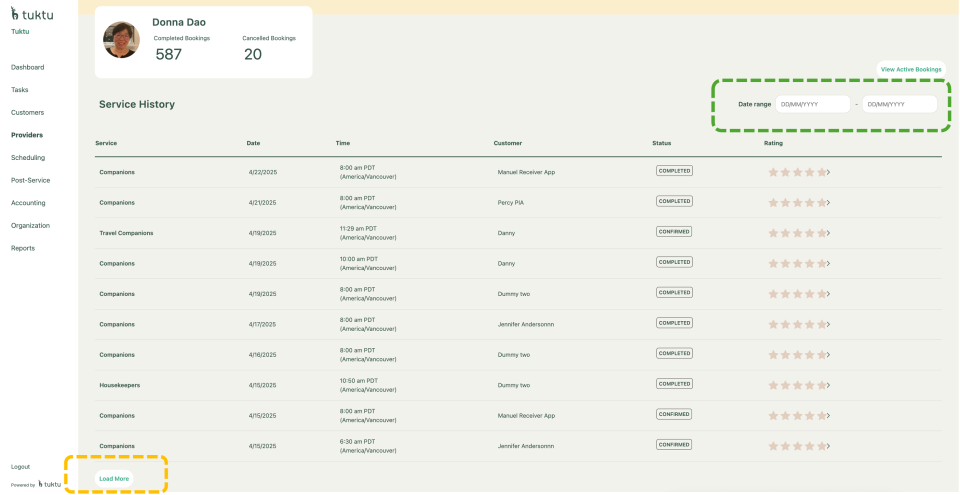Expand rating chevron in the Travel Companions row
This screenshot has height=495, width=960.
click(829, 233)
